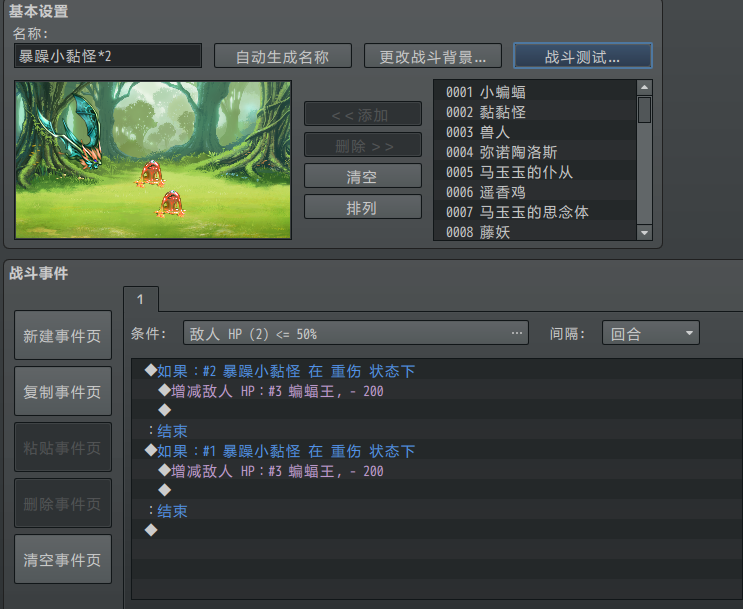The width and height of the screenshot is (743, 609).
Task: Click the disabled <<添加 button
Action: (x=362, y=114)
